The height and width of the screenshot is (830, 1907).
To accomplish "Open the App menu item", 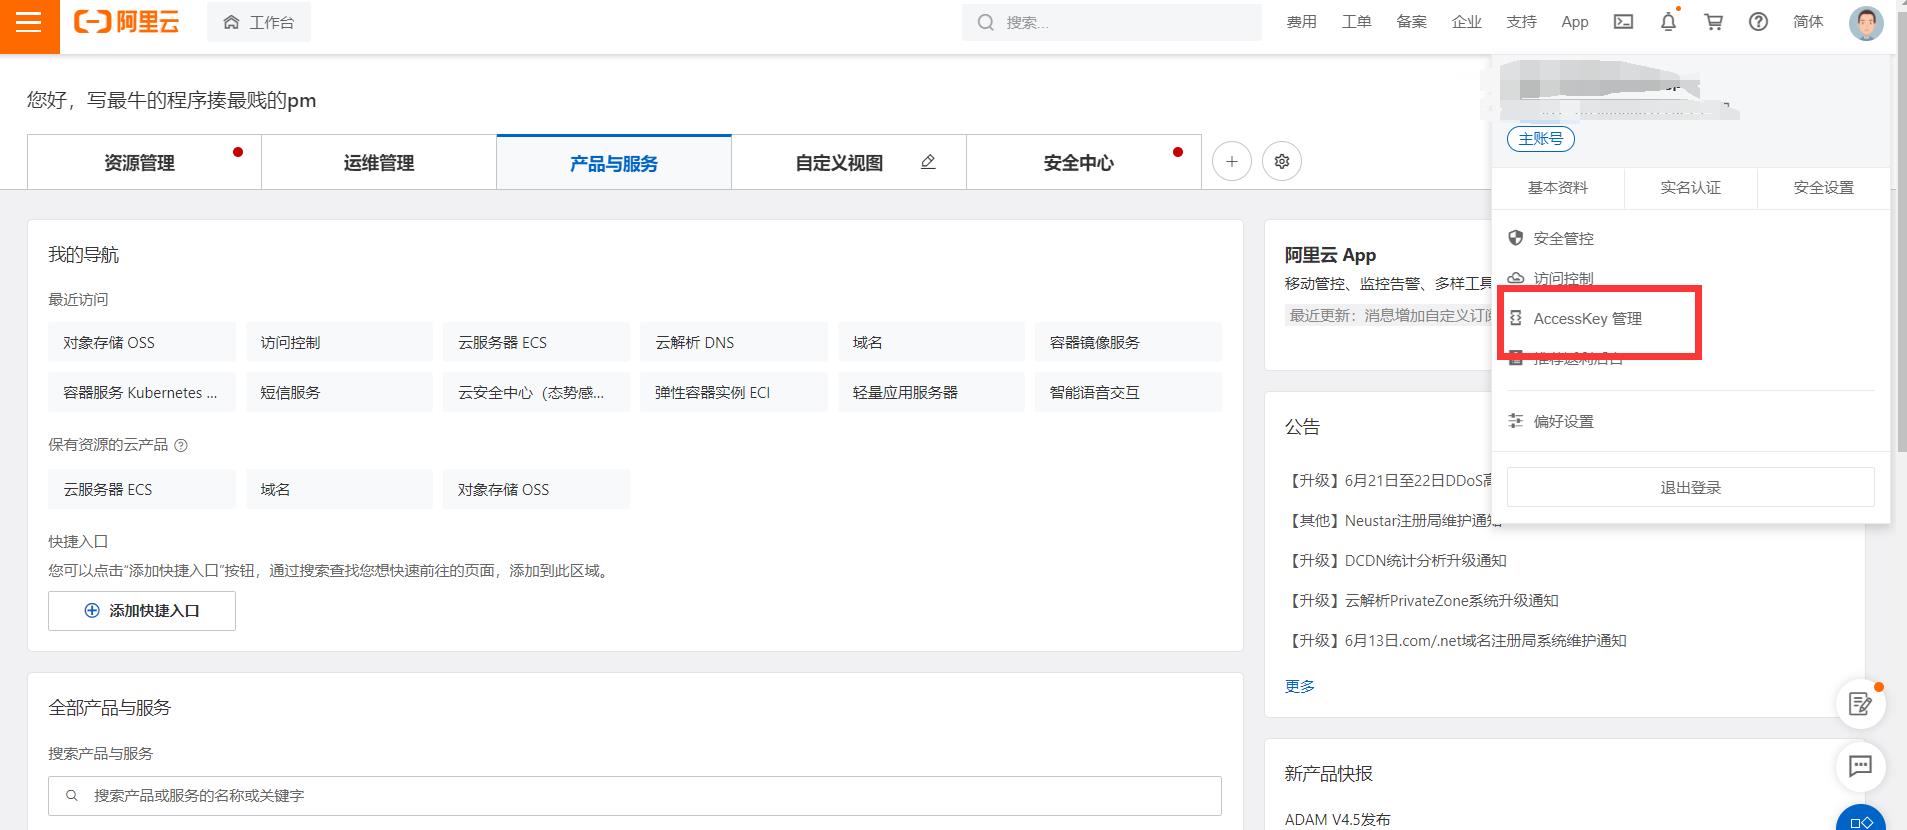I will point(1575,22).
